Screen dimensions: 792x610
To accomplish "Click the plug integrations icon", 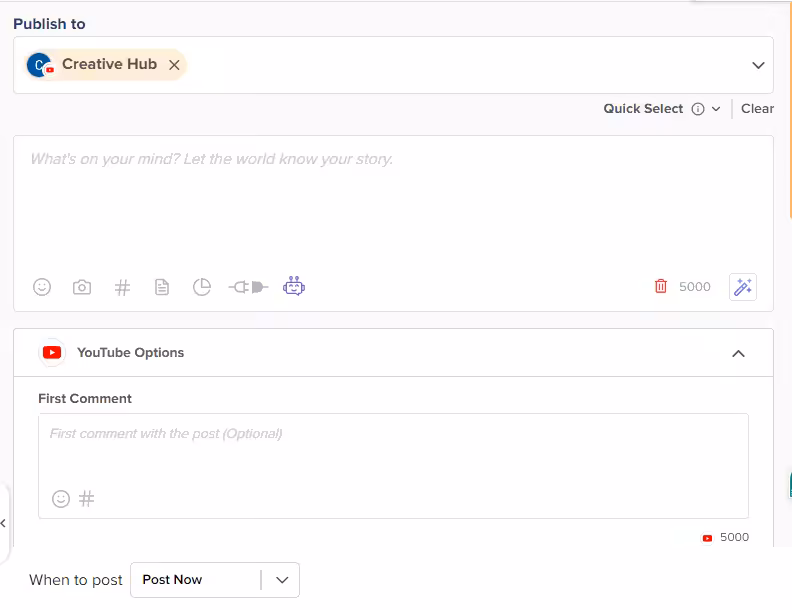I will coord(248,287).
